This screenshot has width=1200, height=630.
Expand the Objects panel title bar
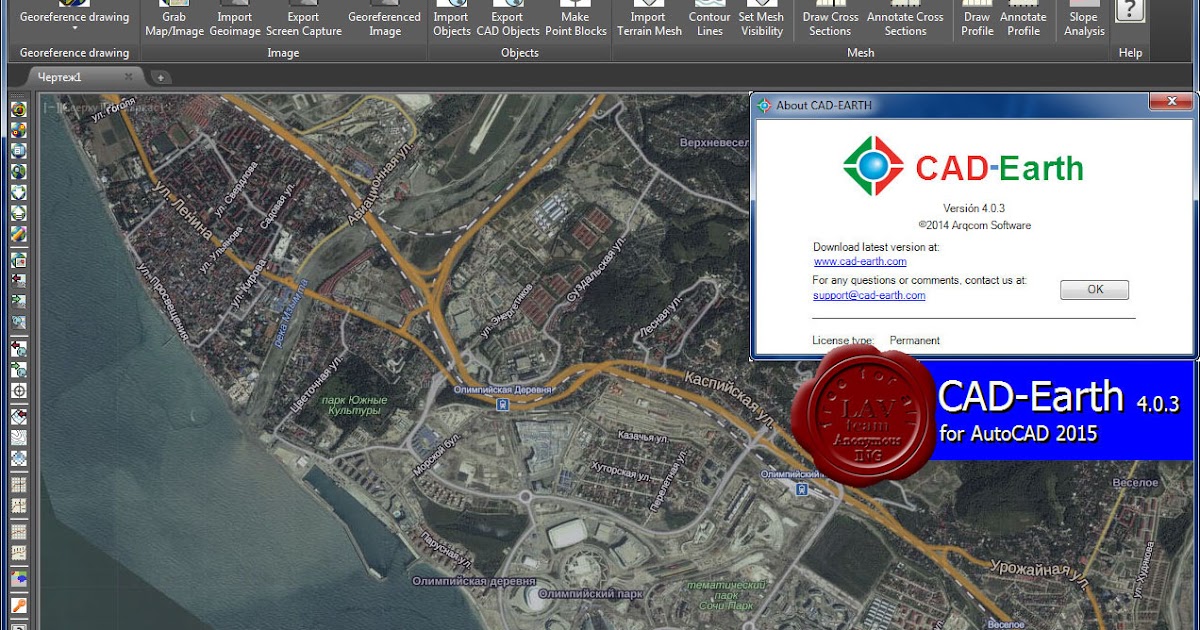click(x=519, y=53)
